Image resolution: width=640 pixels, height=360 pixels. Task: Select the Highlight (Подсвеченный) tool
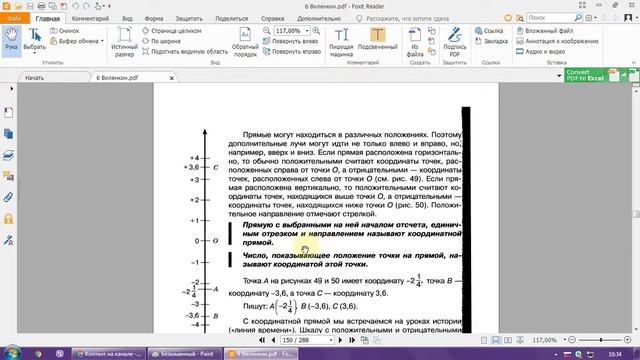coord(378,40)
